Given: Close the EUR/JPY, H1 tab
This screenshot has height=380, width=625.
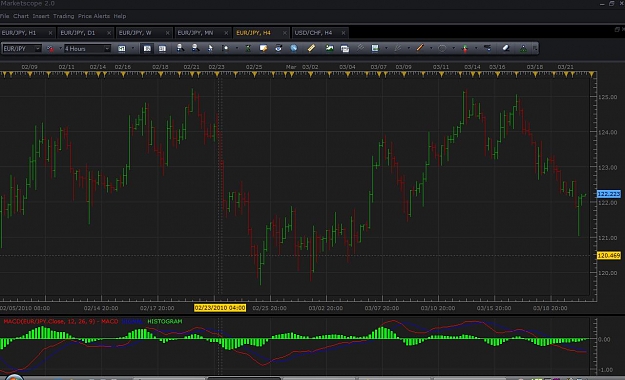Looking at the screenshot, I should click(x=50, y=33).
